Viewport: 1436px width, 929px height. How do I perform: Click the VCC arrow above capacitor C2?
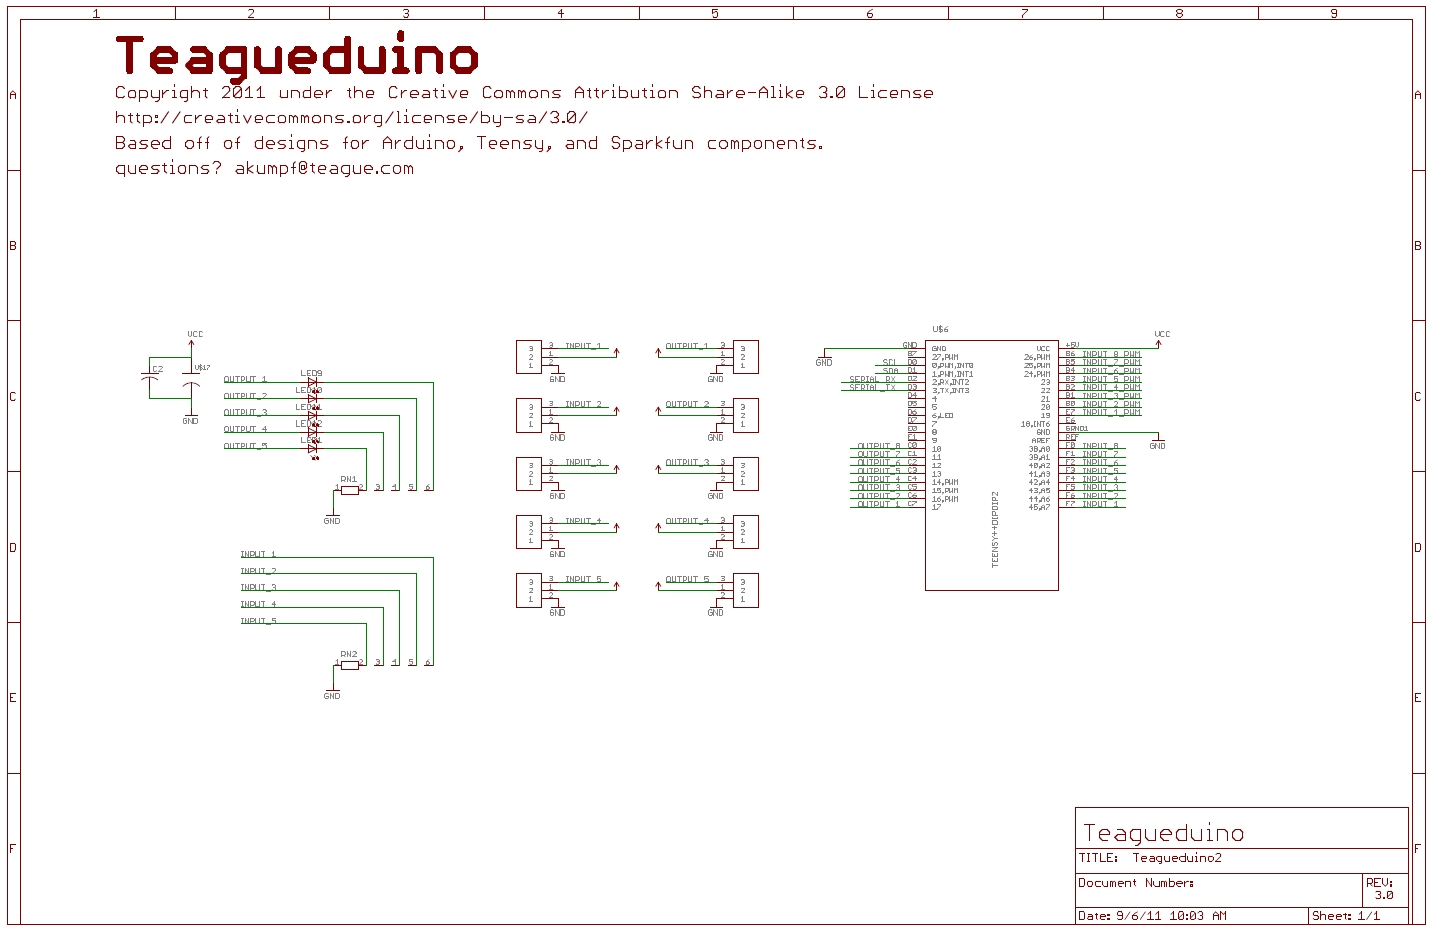pyautogui.click(x=191, y=344)
